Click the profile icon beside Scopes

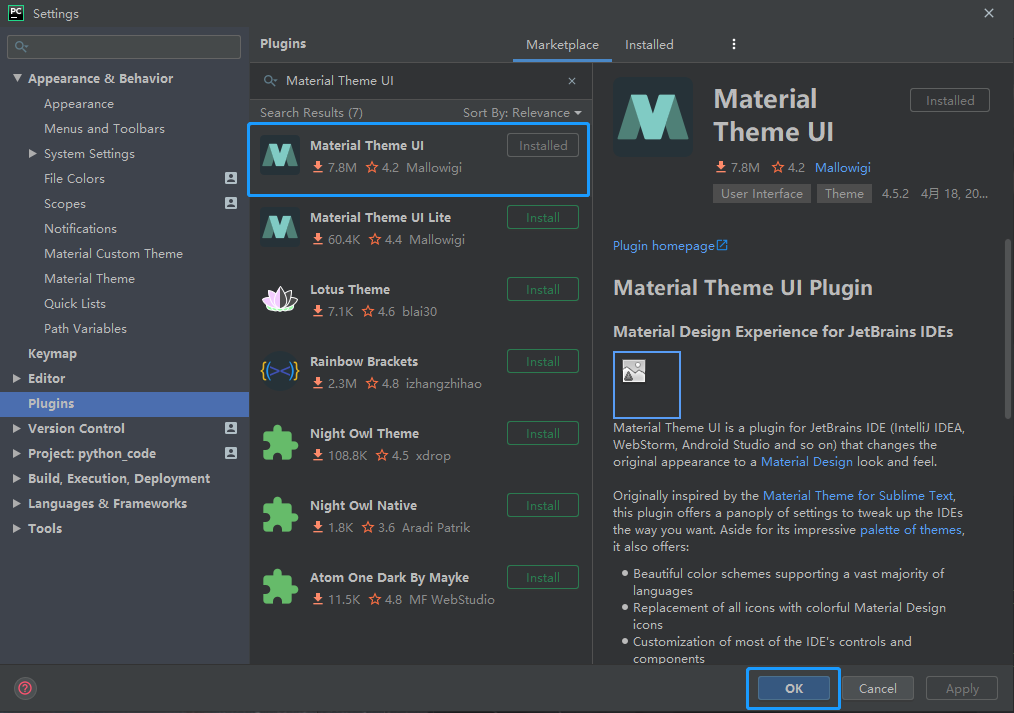[231, 203]
